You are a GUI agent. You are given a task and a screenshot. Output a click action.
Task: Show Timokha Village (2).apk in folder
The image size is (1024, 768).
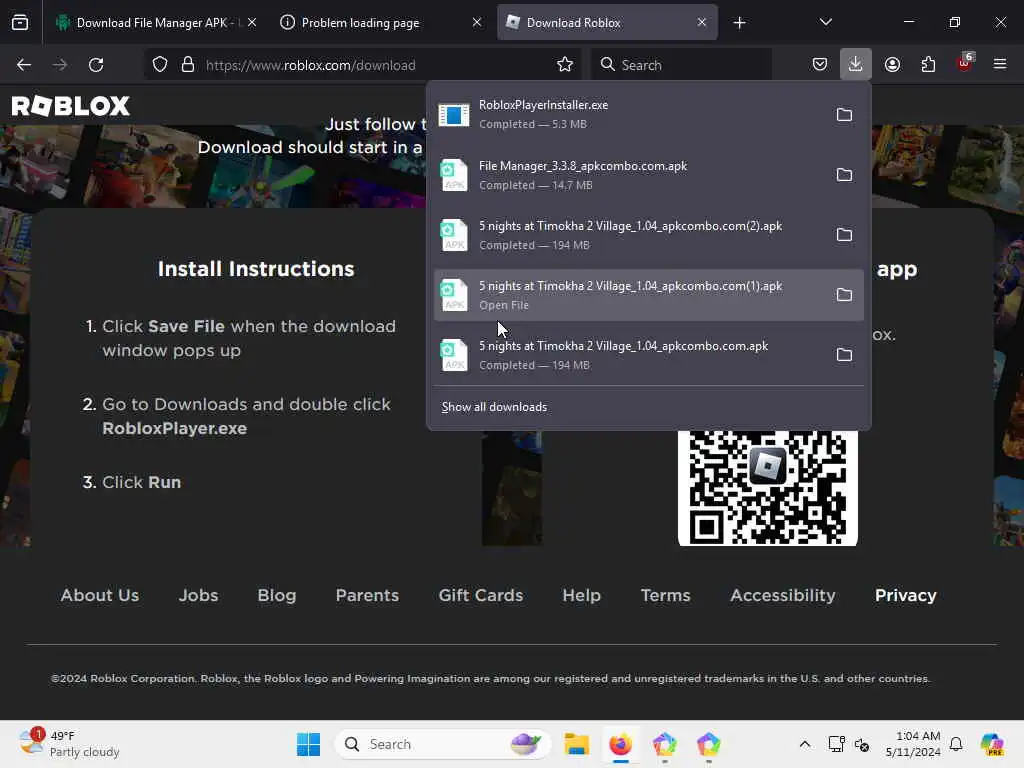(844, 235)
